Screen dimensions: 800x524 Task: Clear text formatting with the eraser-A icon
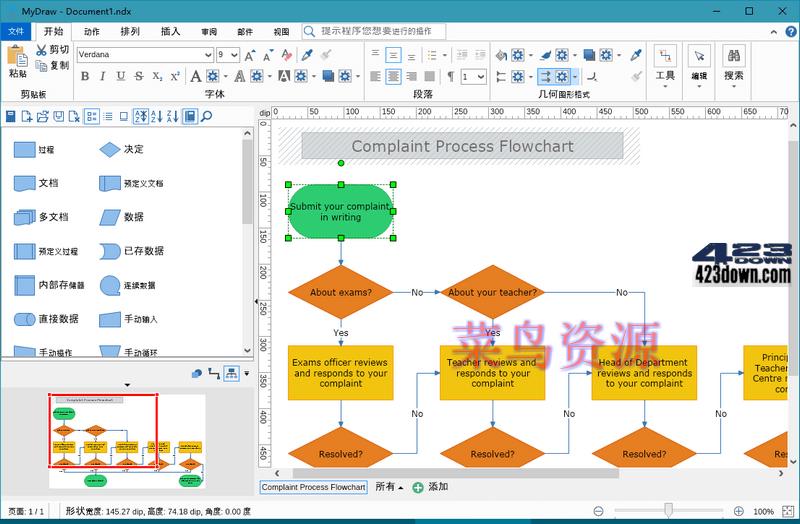pos(287,55)
